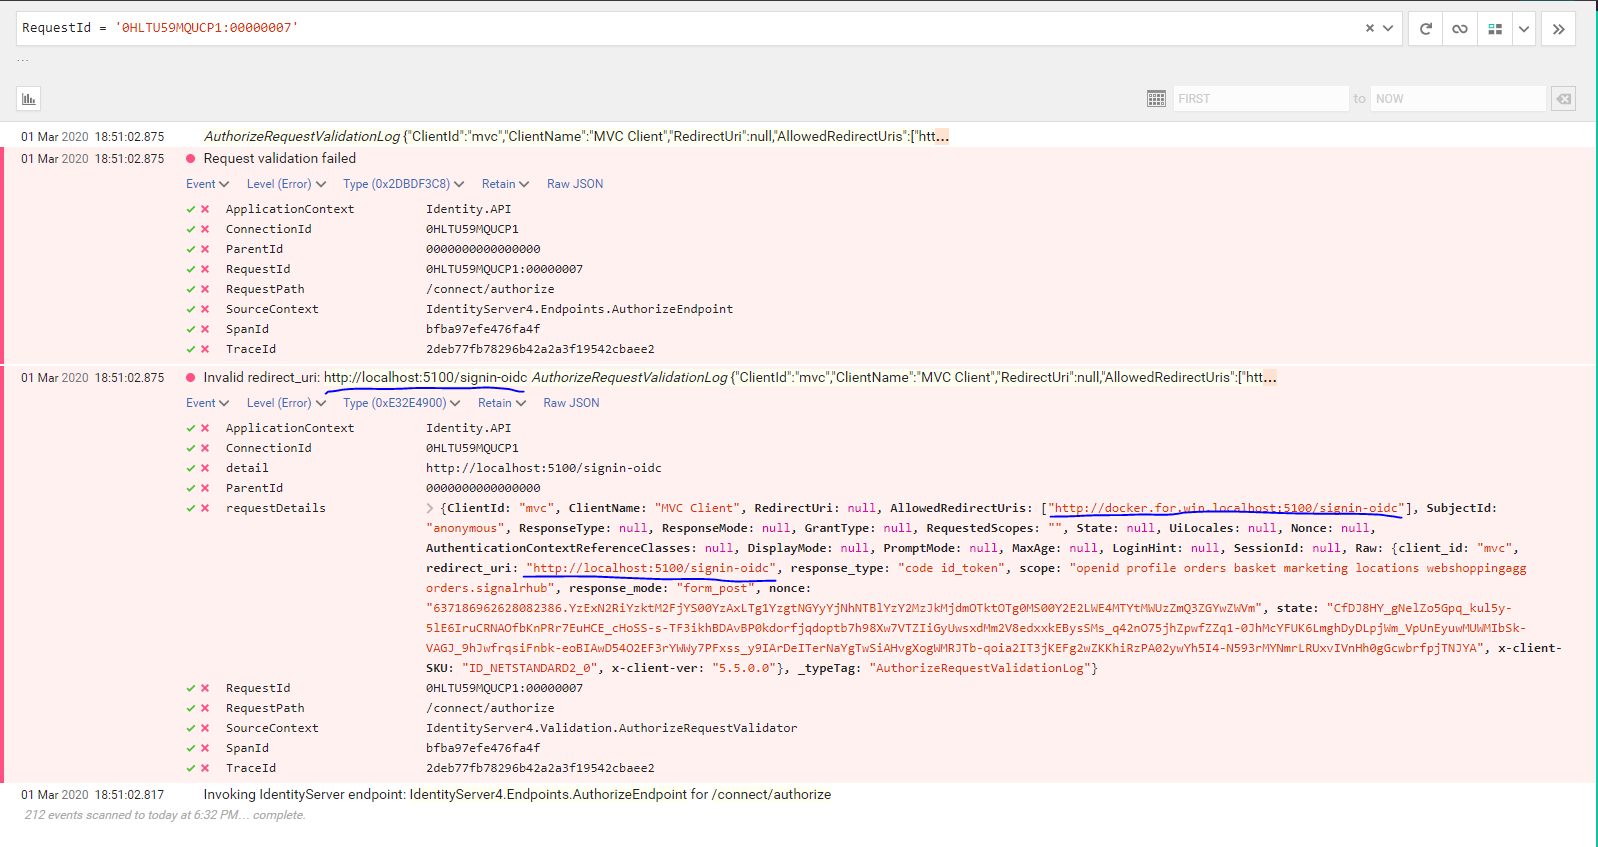Open the Type (0xE32E4900) dropdown

pos(401,403)
